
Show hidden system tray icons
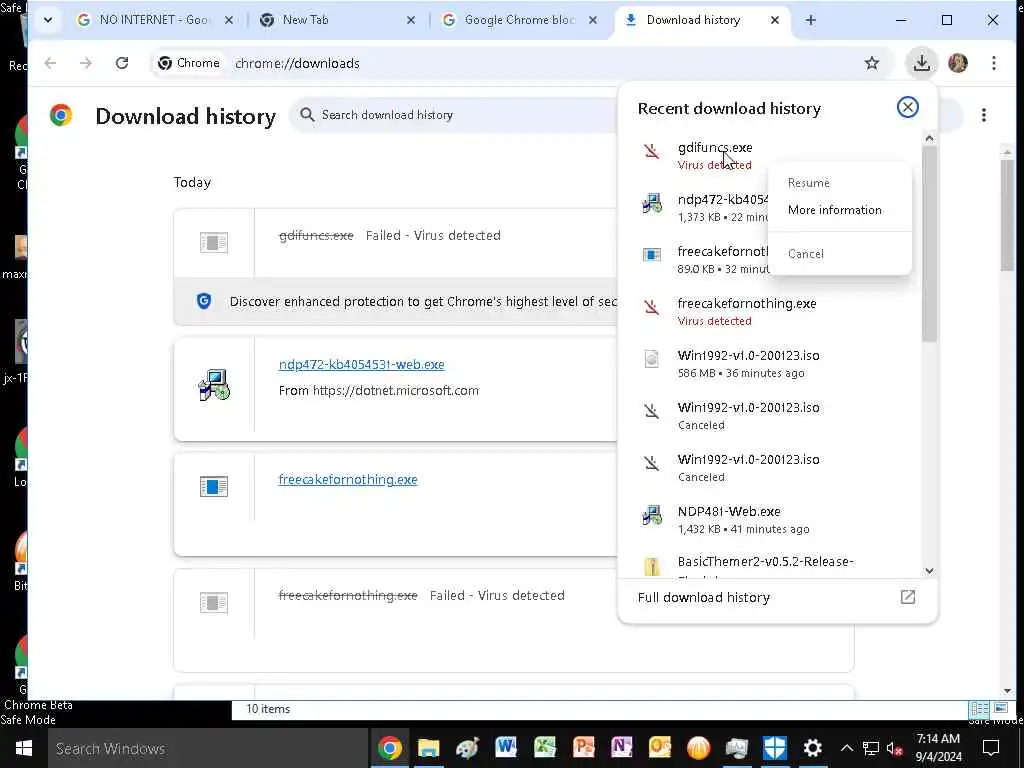[846, 748]
